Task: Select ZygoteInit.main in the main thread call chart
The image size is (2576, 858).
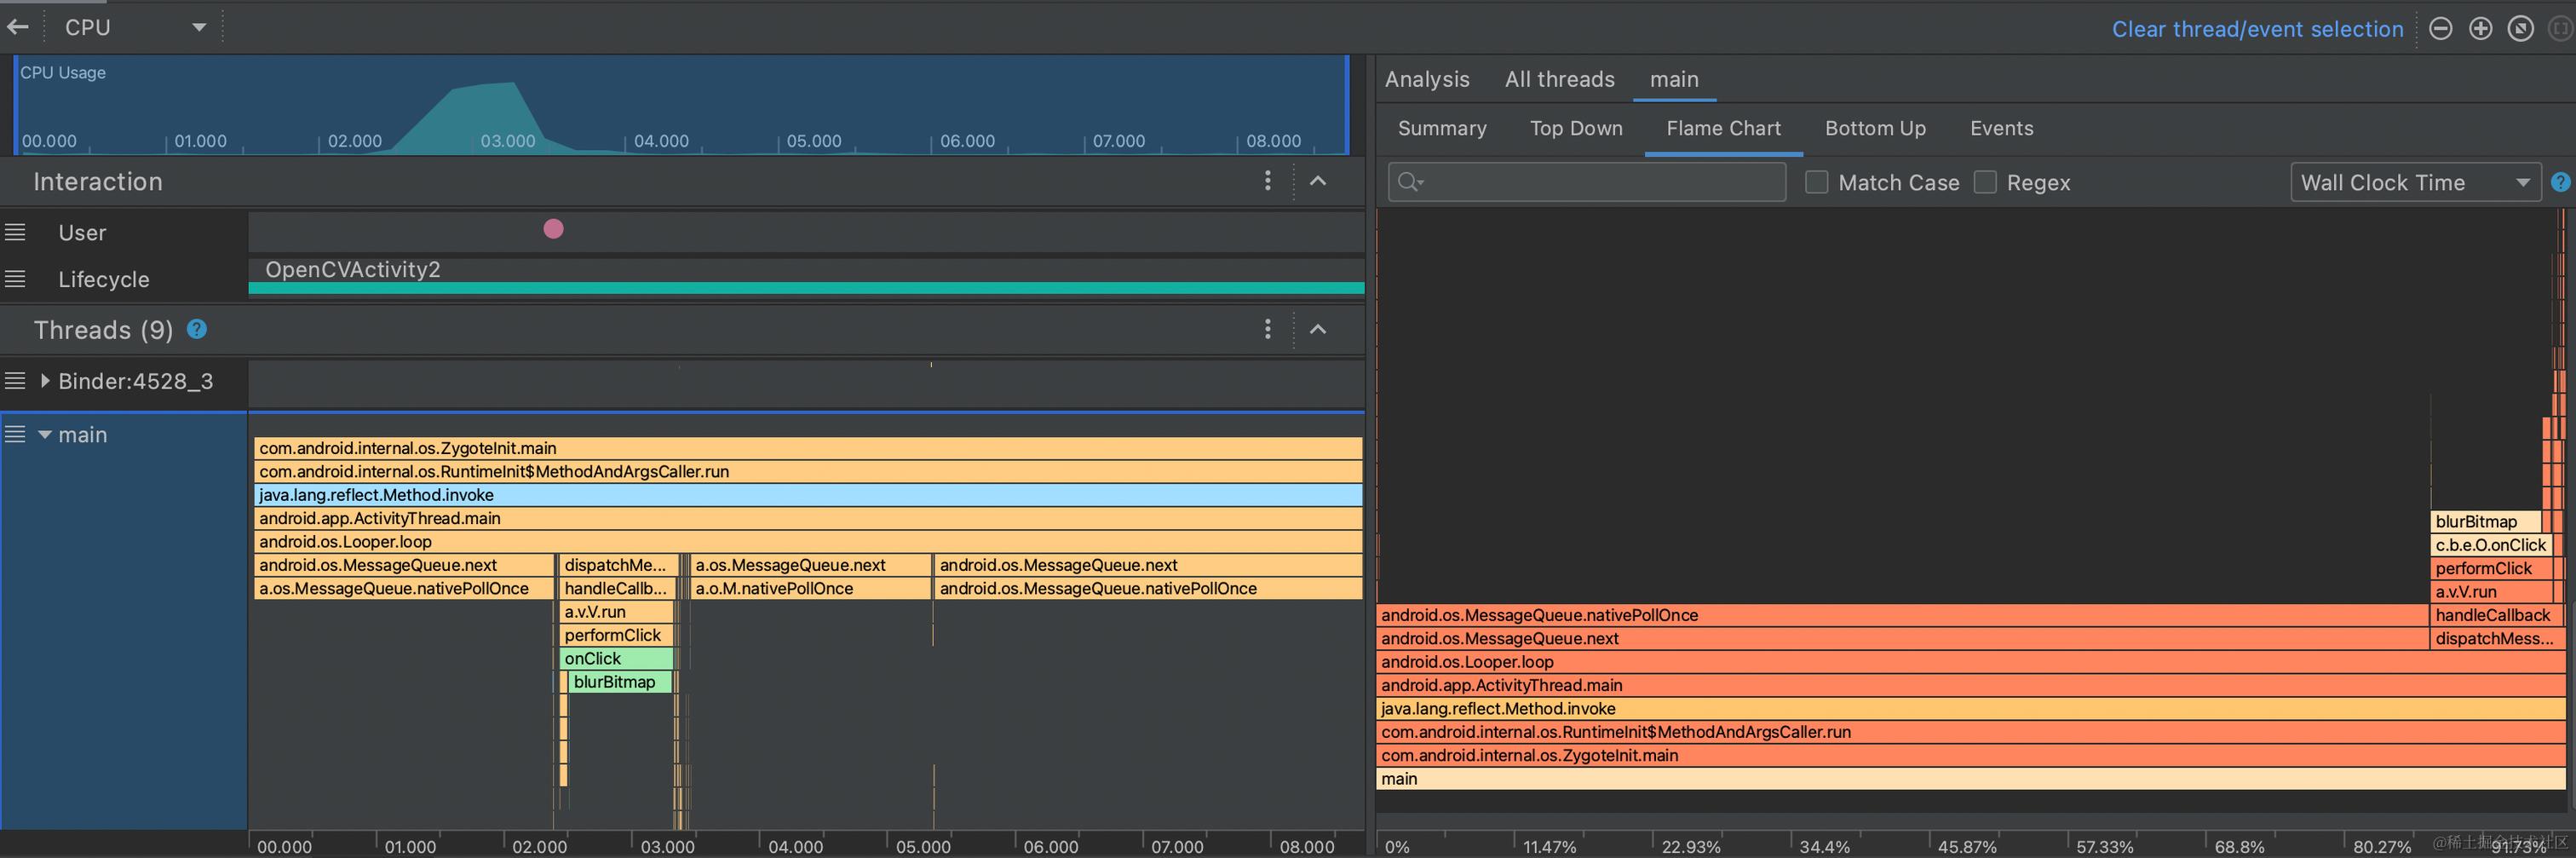Action: 808,448
